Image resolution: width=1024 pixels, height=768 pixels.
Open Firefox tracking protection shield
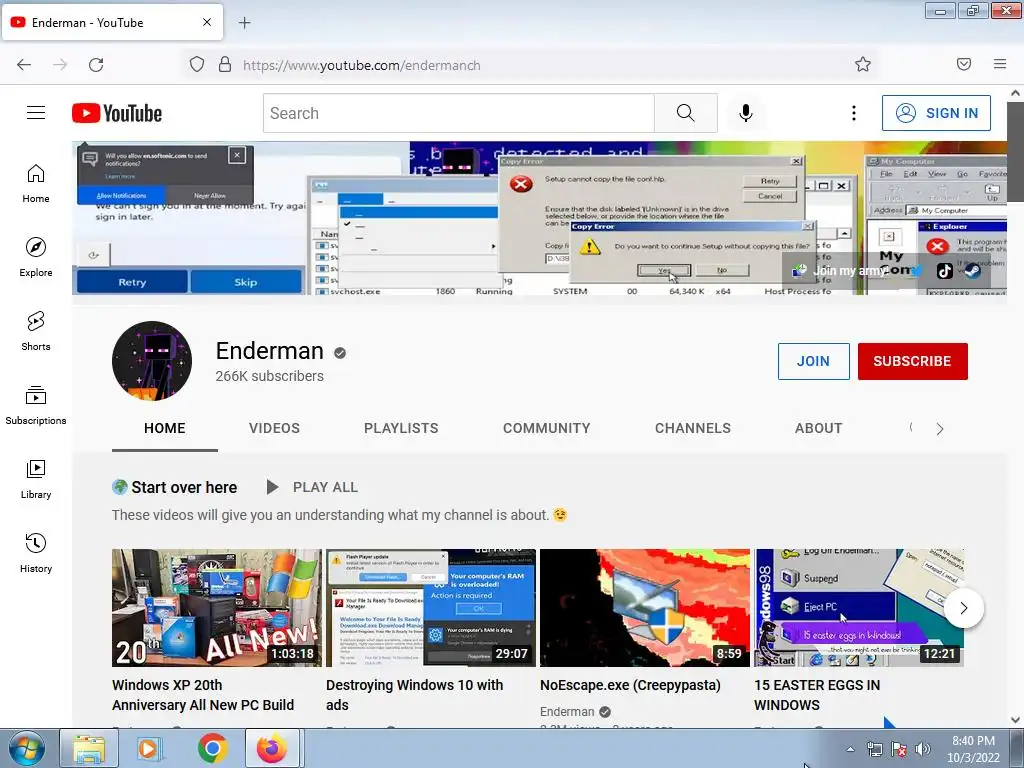tap(197, 64)
